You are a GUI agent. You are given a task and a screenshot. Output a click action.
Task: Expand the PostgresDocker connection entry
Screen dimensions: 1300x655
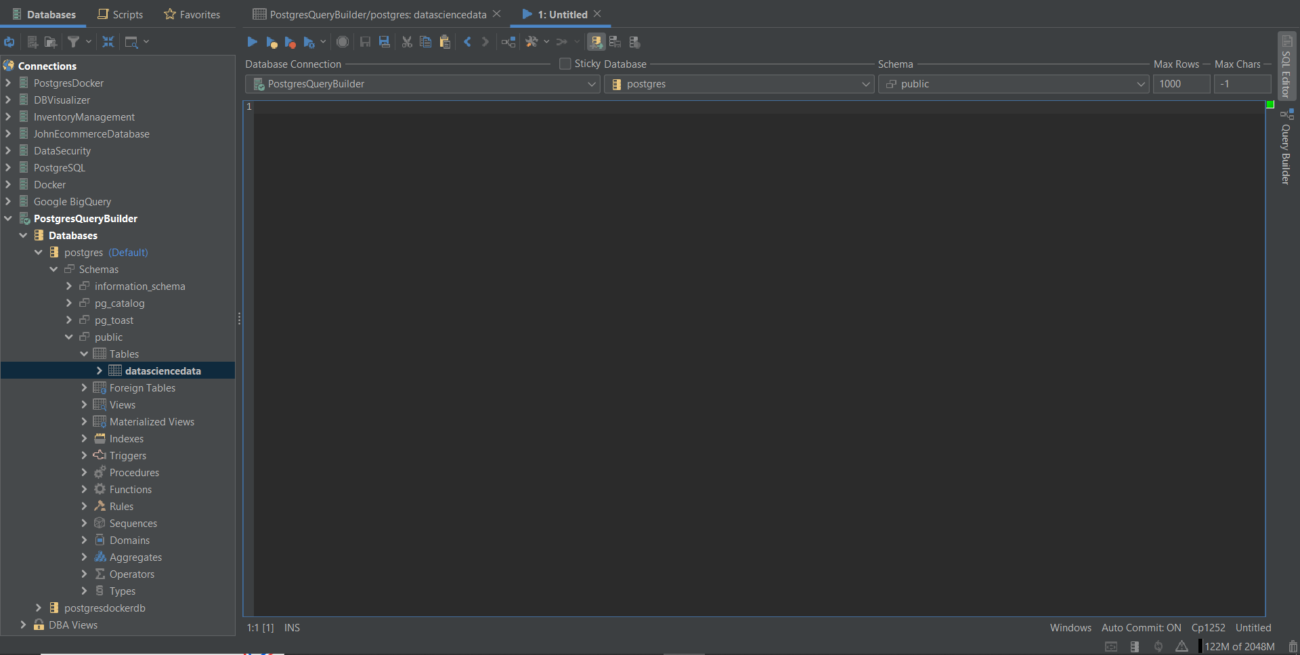pyautogui.click(x=10, y=82)
